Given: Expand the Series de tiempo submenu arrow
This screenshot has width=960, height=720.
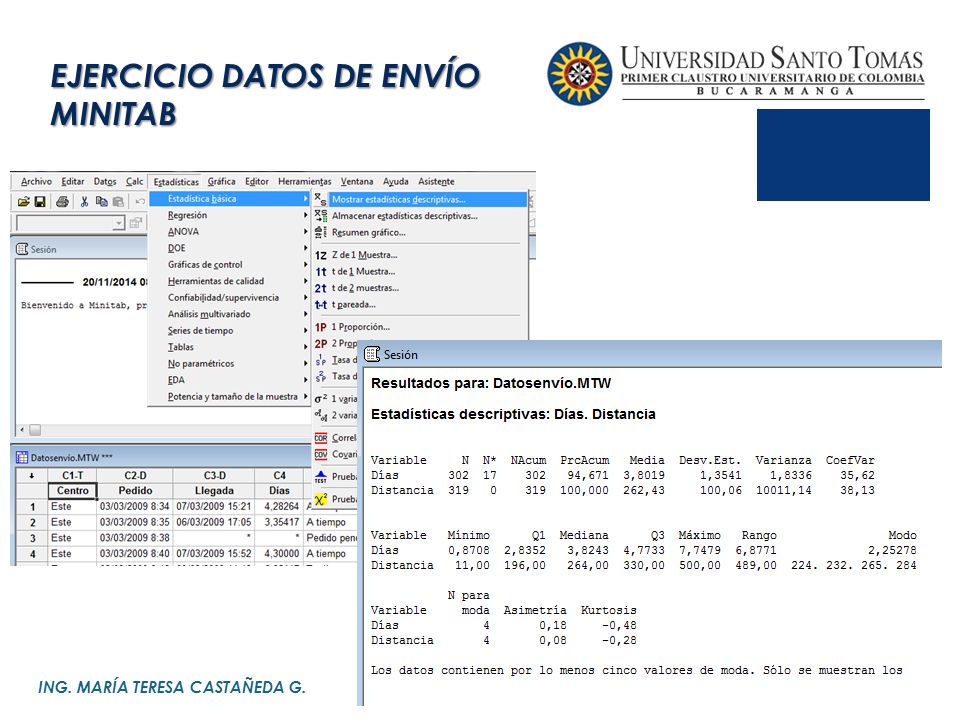Looking at the screenshot, I should click(305, 331).
